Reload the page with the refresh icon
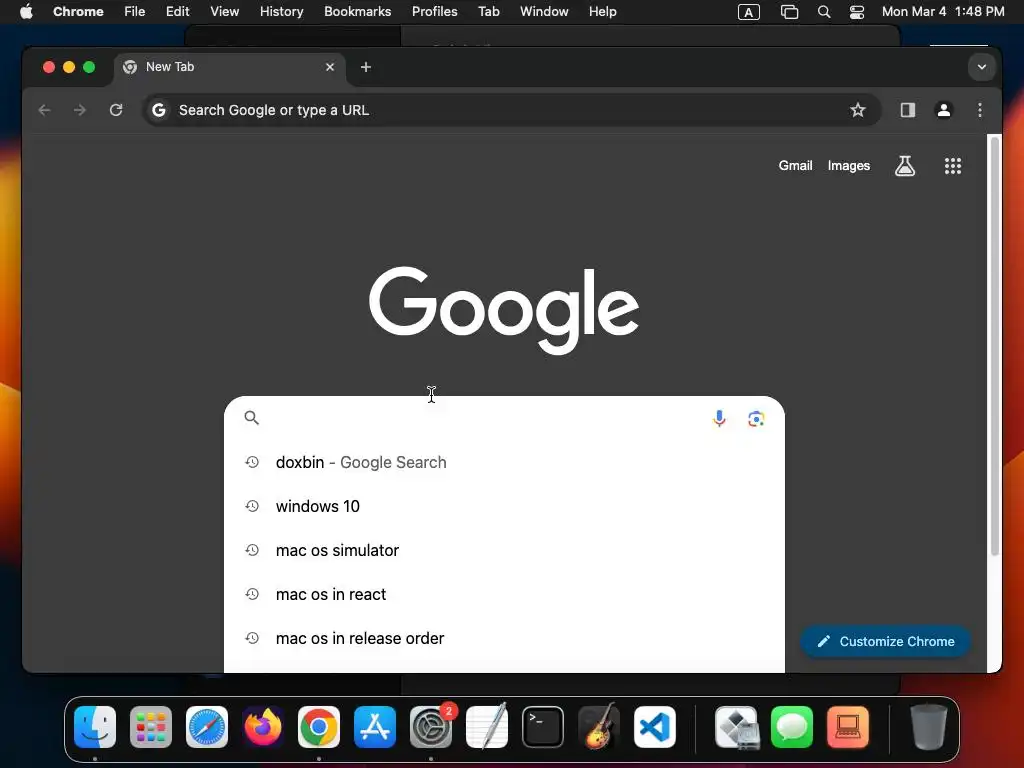The height and width of the screenshot is (768, 1024). 116,110
